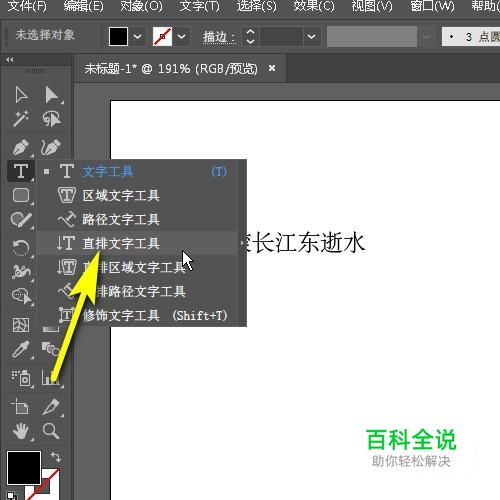Choose 区域文字工具 from the flyout

138,195
